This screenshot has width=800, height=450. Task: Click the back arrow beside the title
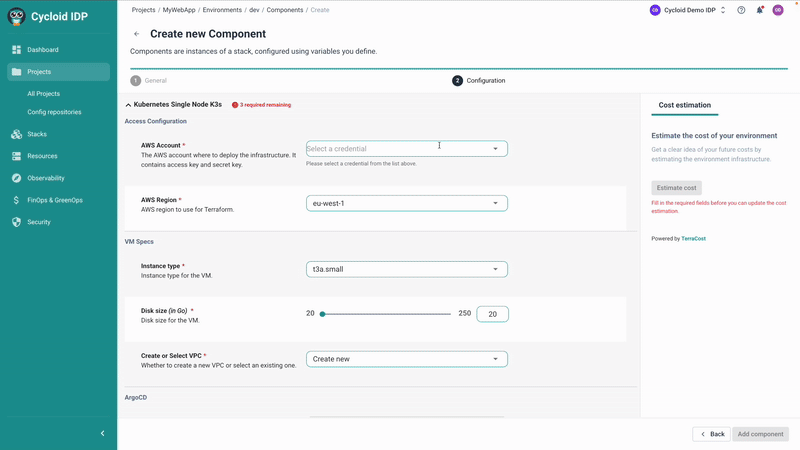point(137,34)
